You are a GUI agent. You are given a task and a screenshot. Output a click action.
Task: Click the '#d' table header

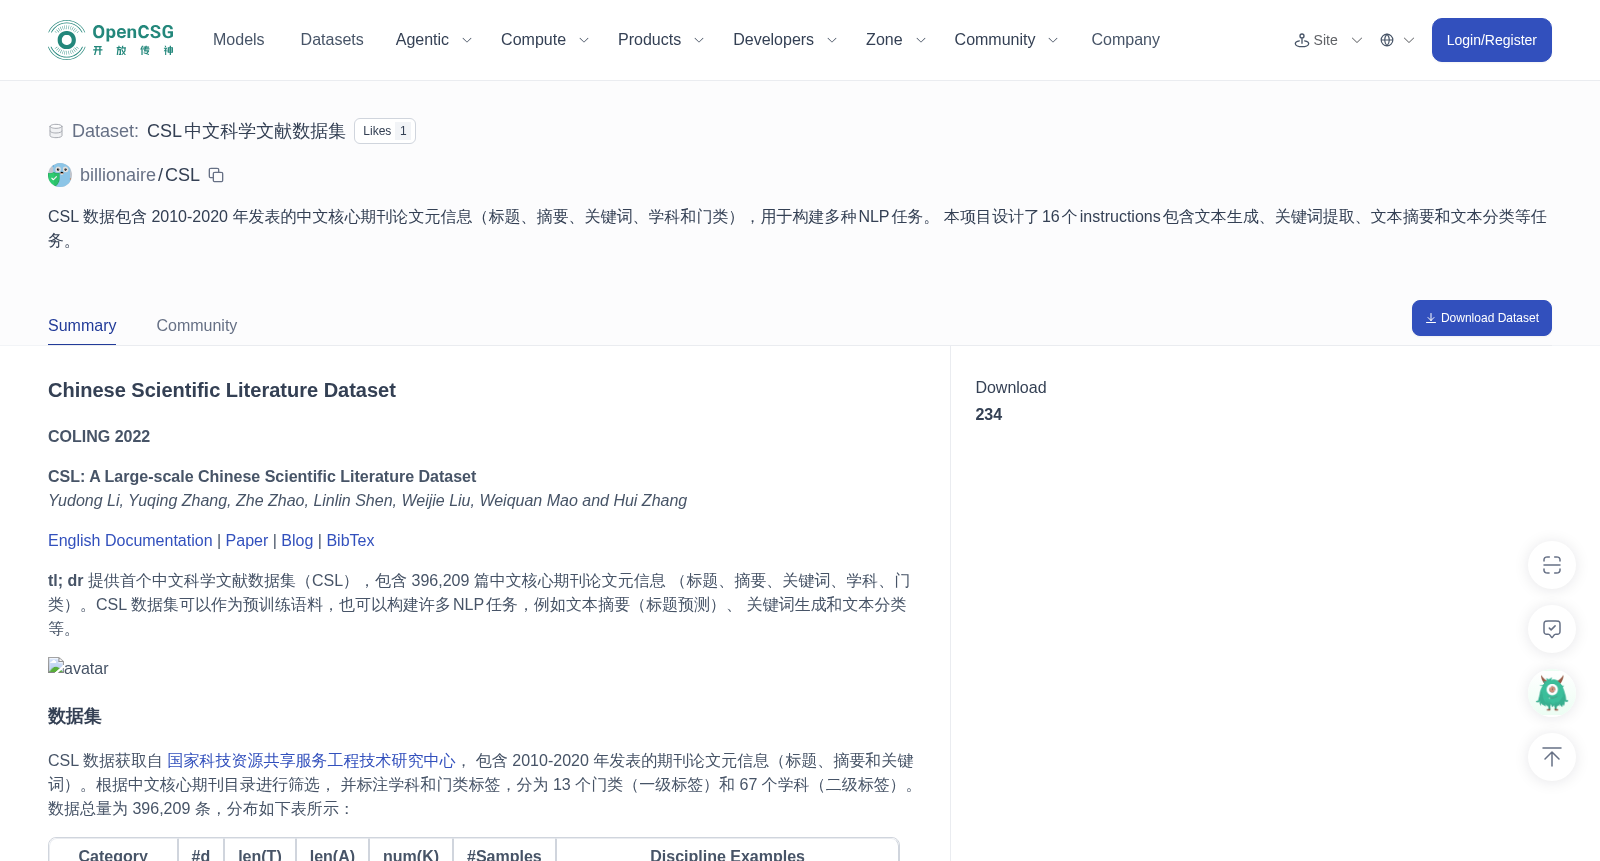201,854
